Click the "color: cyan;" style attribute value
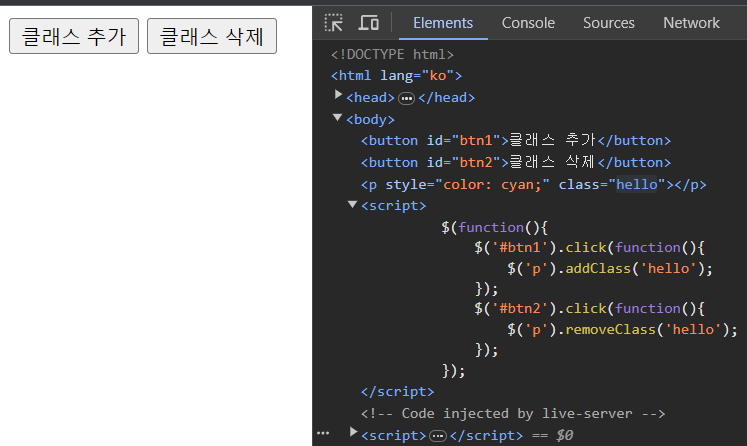Screen dimensions: 747x446 pos(493,184)
